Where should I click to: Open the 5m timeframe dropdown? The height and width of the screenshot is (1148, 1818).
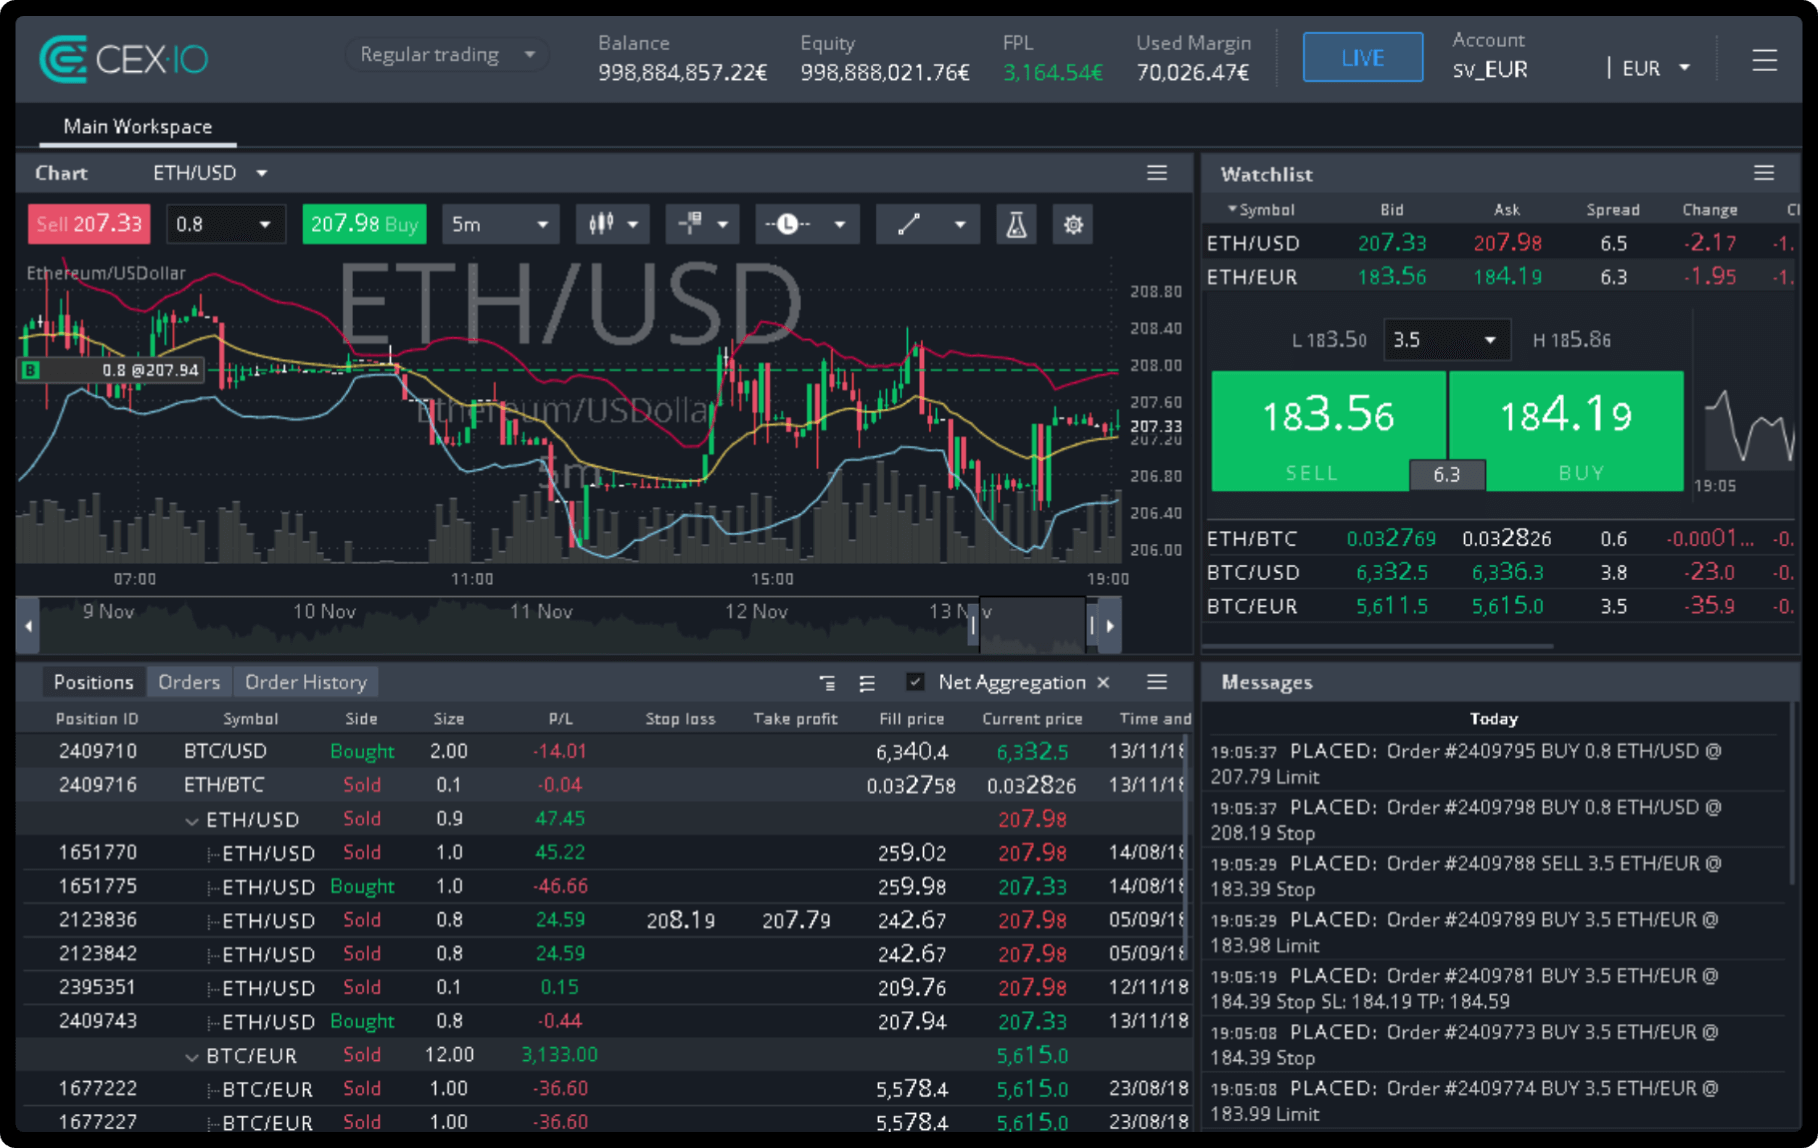[x=499, y=225]
